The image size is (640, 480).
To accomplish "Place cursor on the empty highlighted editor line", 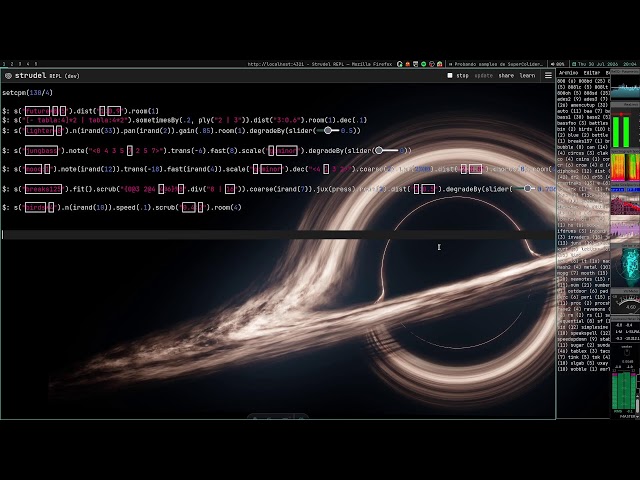I will coord(278,234).
